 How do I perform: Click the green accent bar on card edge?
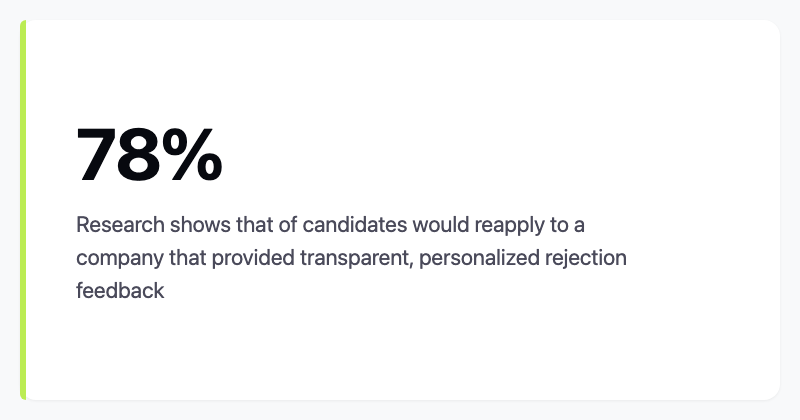coord(23,210)
